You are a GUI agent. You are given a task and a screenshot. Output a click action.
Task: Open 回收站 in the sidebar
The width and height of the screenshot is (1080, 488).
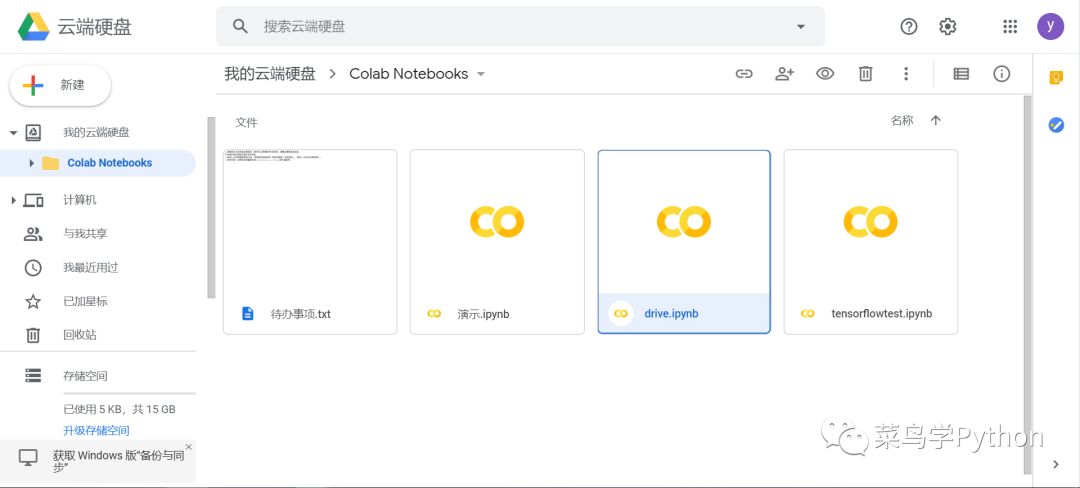click(x=79, y=335)
